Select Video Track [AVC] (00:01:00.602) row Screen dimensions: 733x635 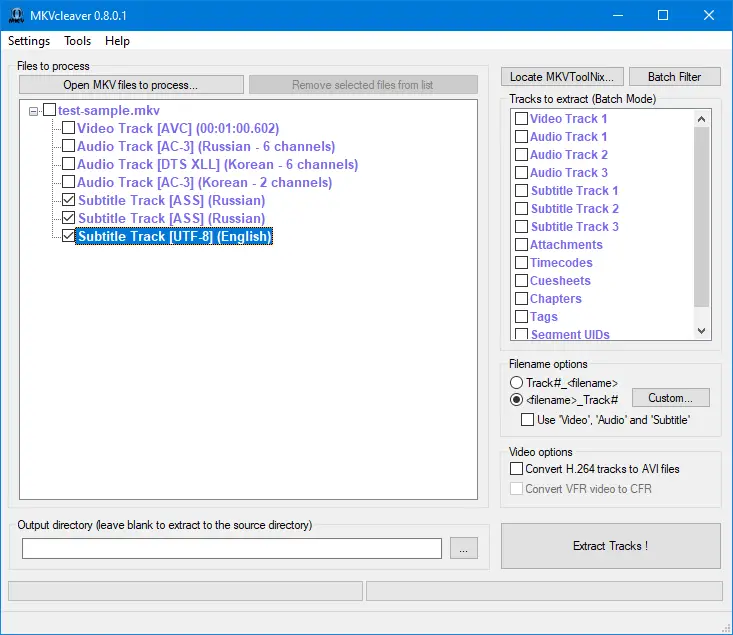178,128
